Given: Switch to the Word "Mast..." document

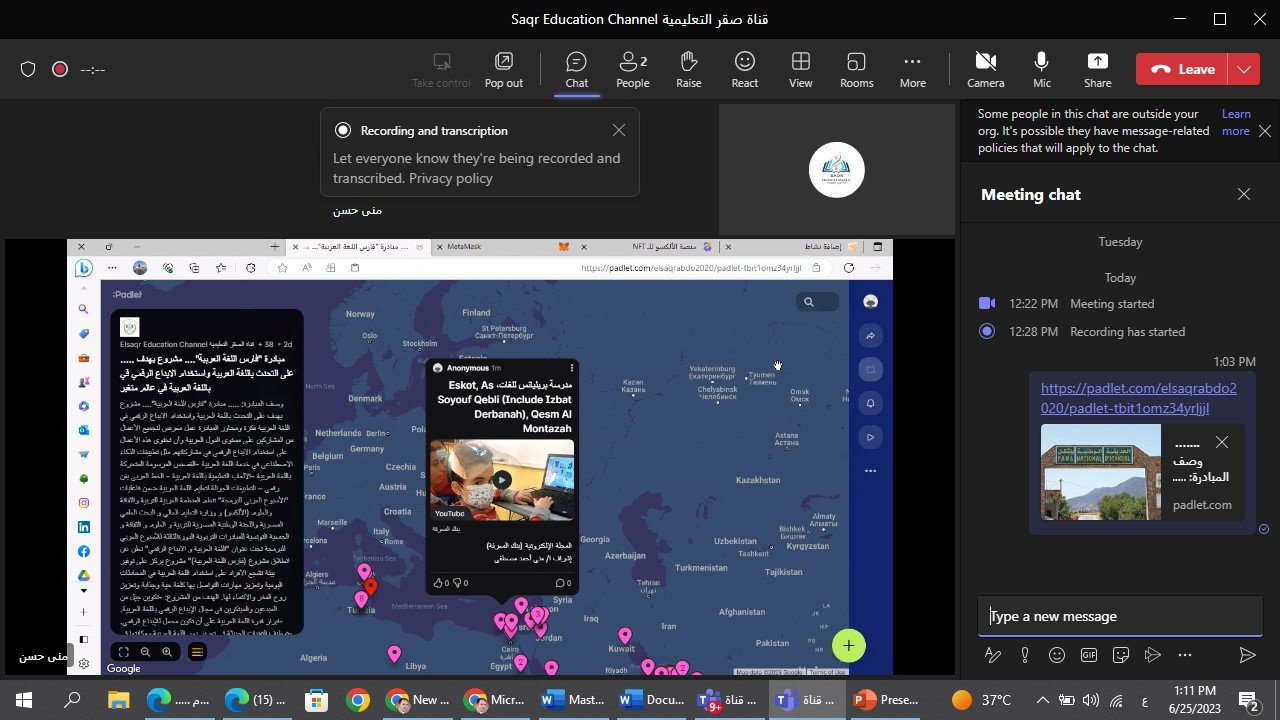Looking at the screenshot, I should click(571, 700).
